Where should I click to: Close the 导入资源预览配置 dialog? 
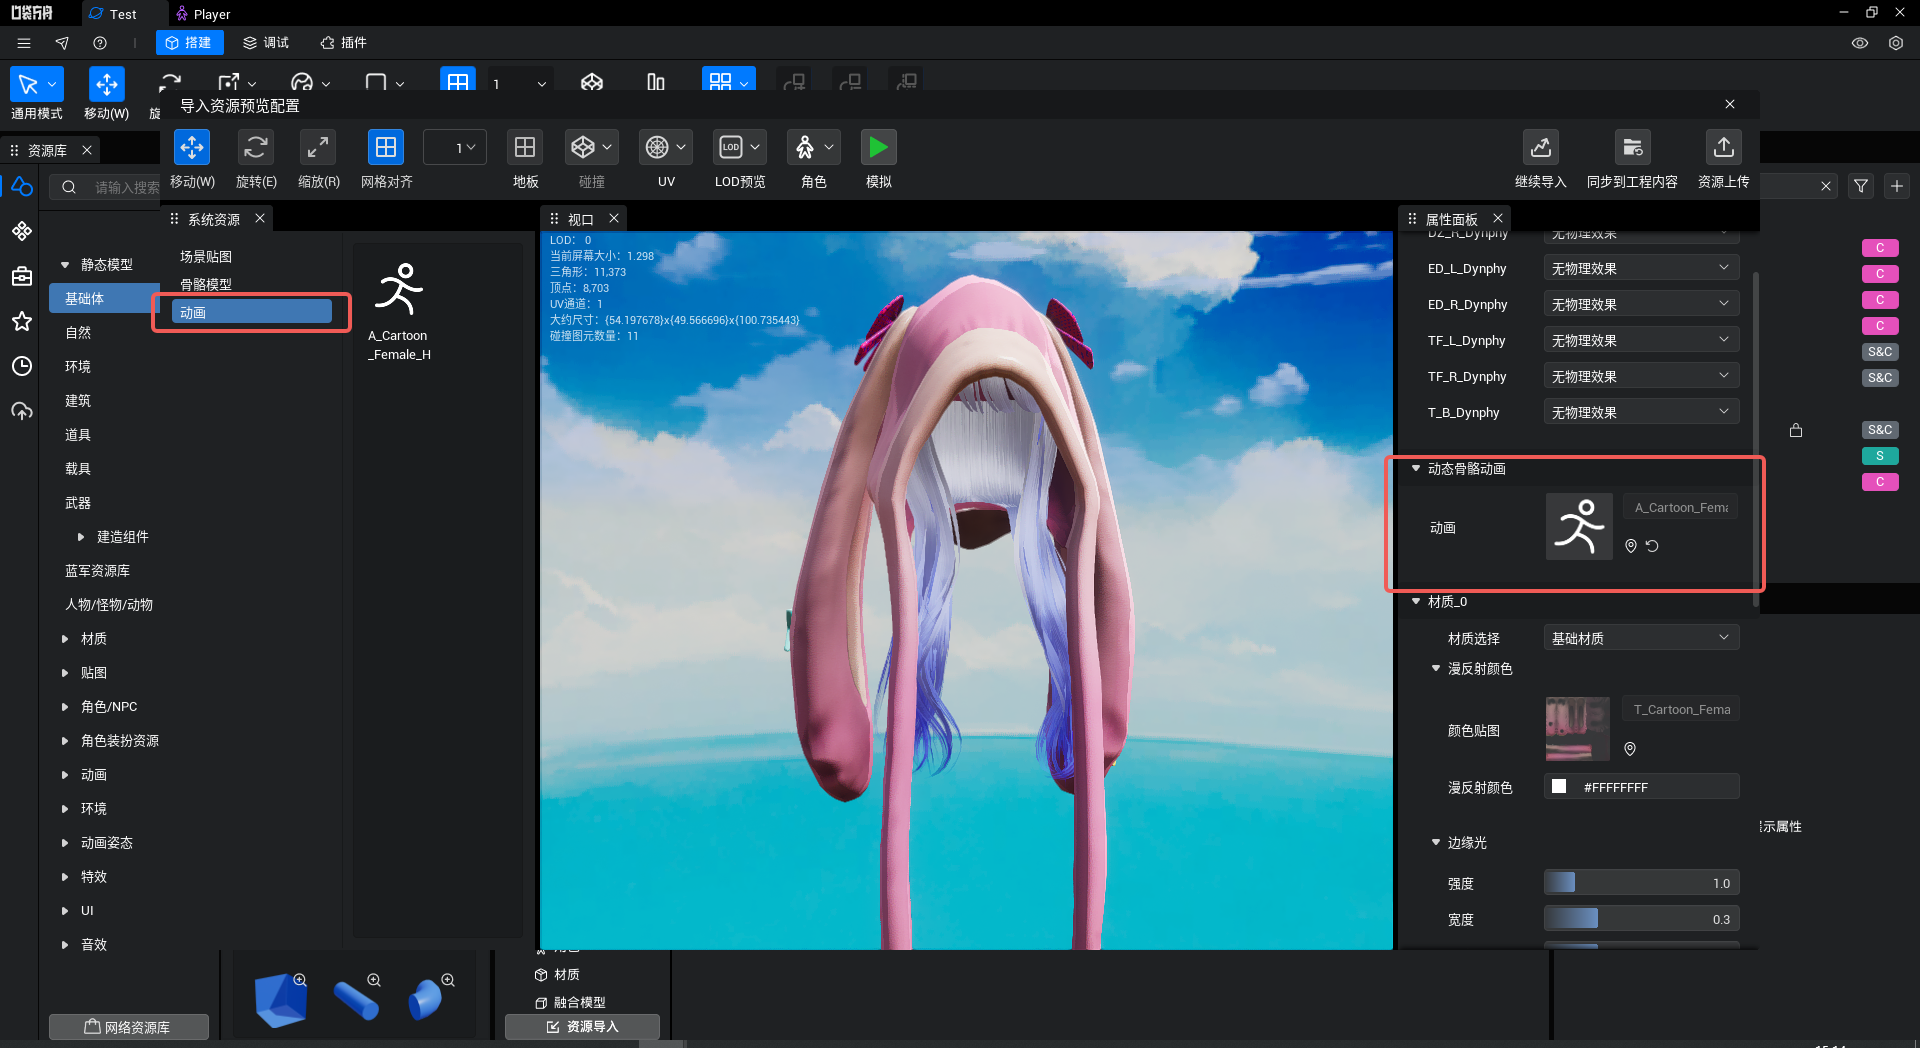pos(1730,104)
